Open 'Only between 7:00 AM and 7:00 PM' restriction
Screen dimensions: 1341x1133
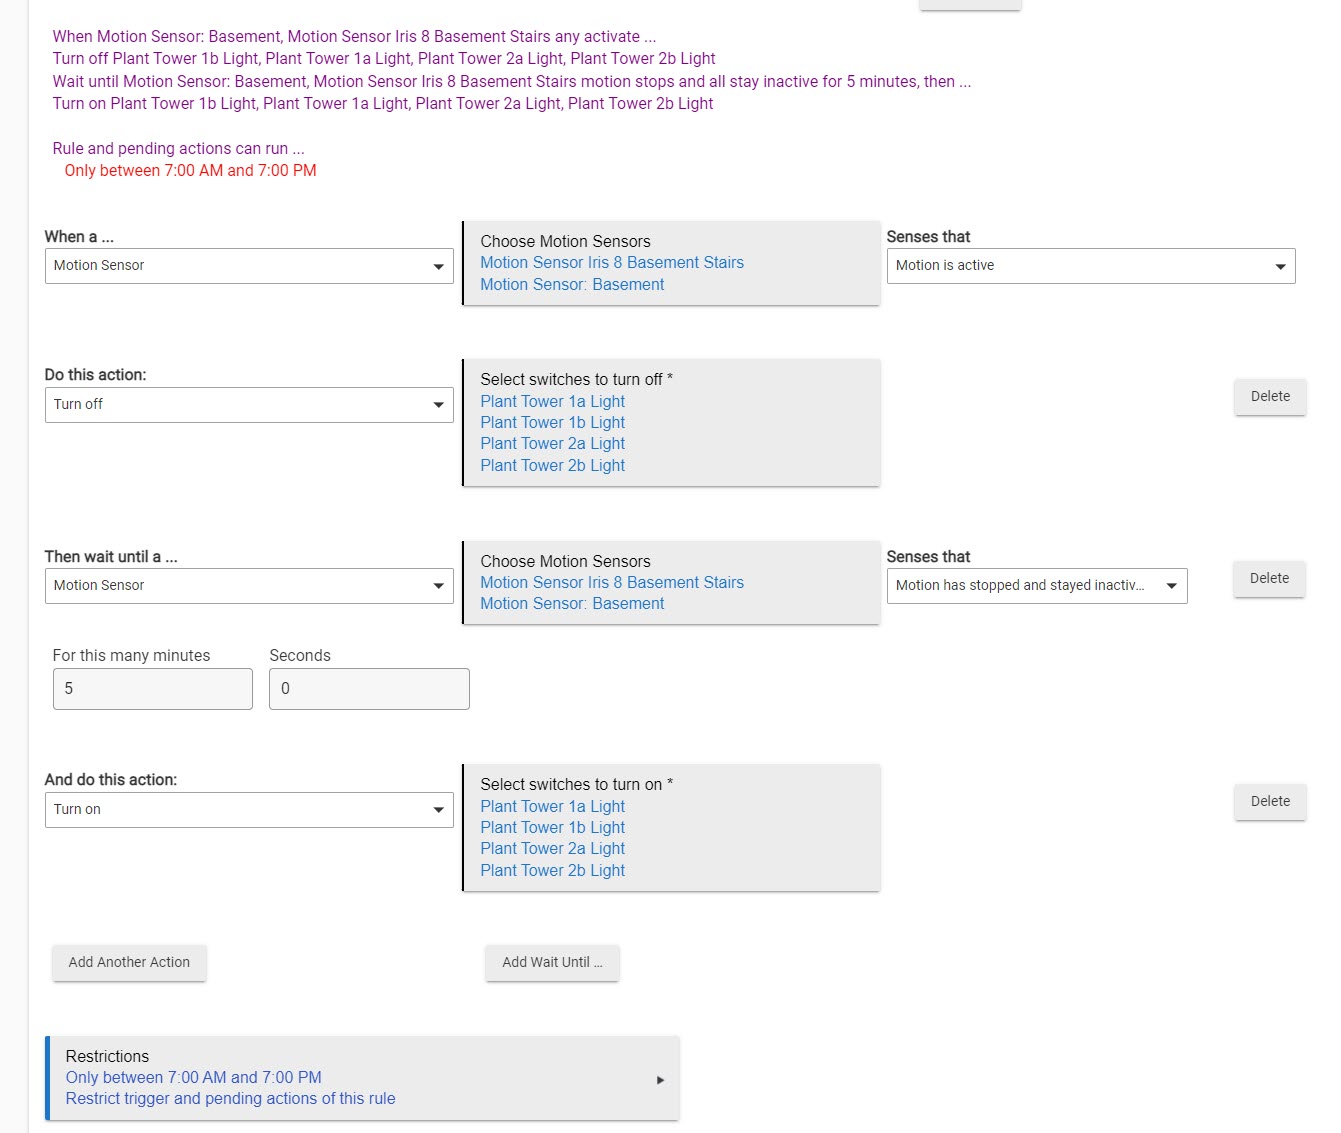click(194, 1078)
